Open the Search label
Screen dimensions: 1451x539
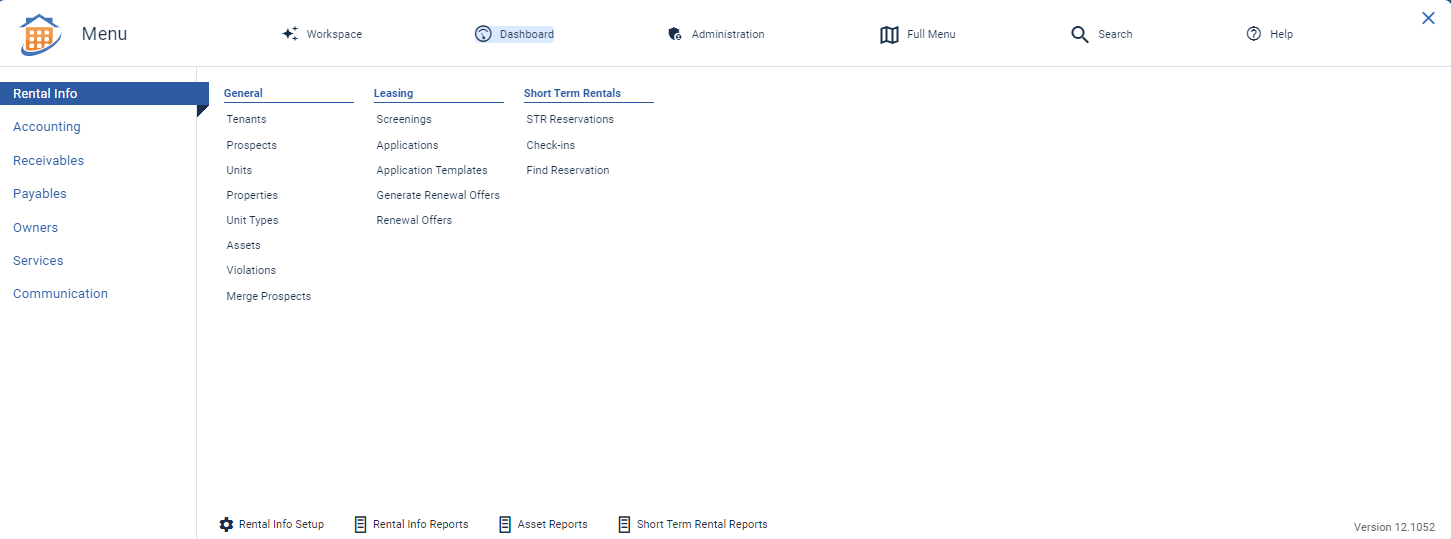point(1115,34)
